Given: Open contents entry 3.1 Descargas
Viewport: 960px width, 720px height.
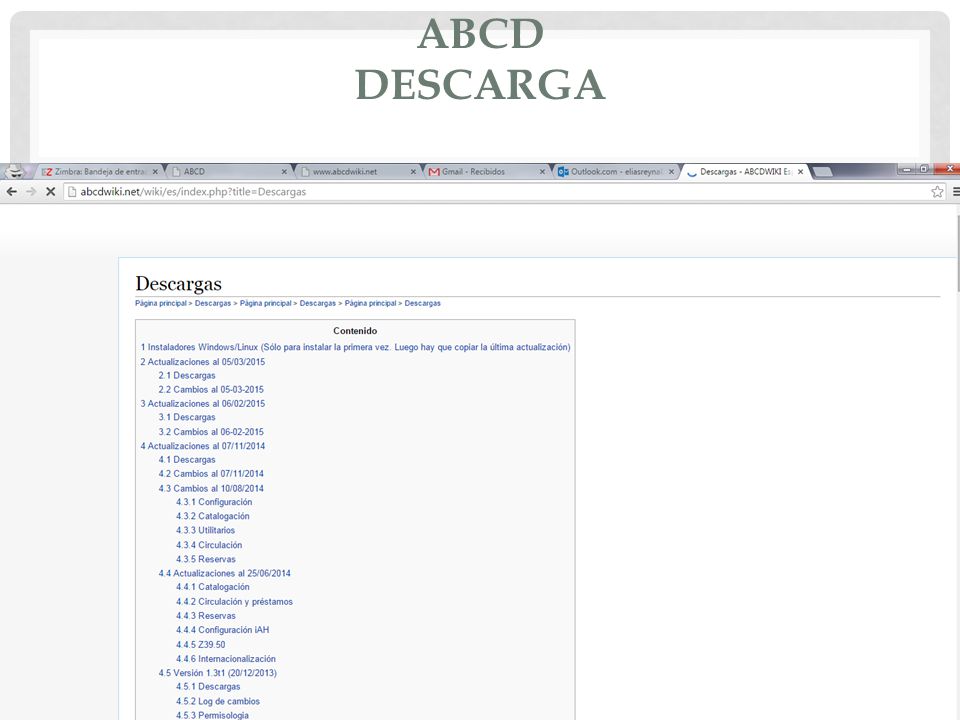Looking at the screenshot, I should [x=187, y=417].
